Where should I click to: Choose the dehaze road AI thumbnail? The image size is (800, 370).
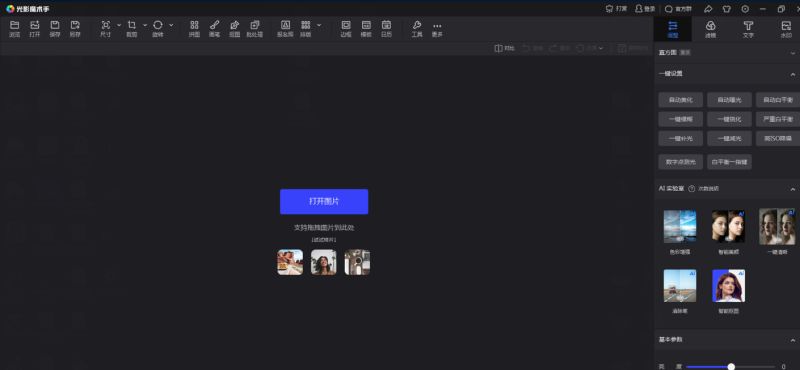[680, 286]
